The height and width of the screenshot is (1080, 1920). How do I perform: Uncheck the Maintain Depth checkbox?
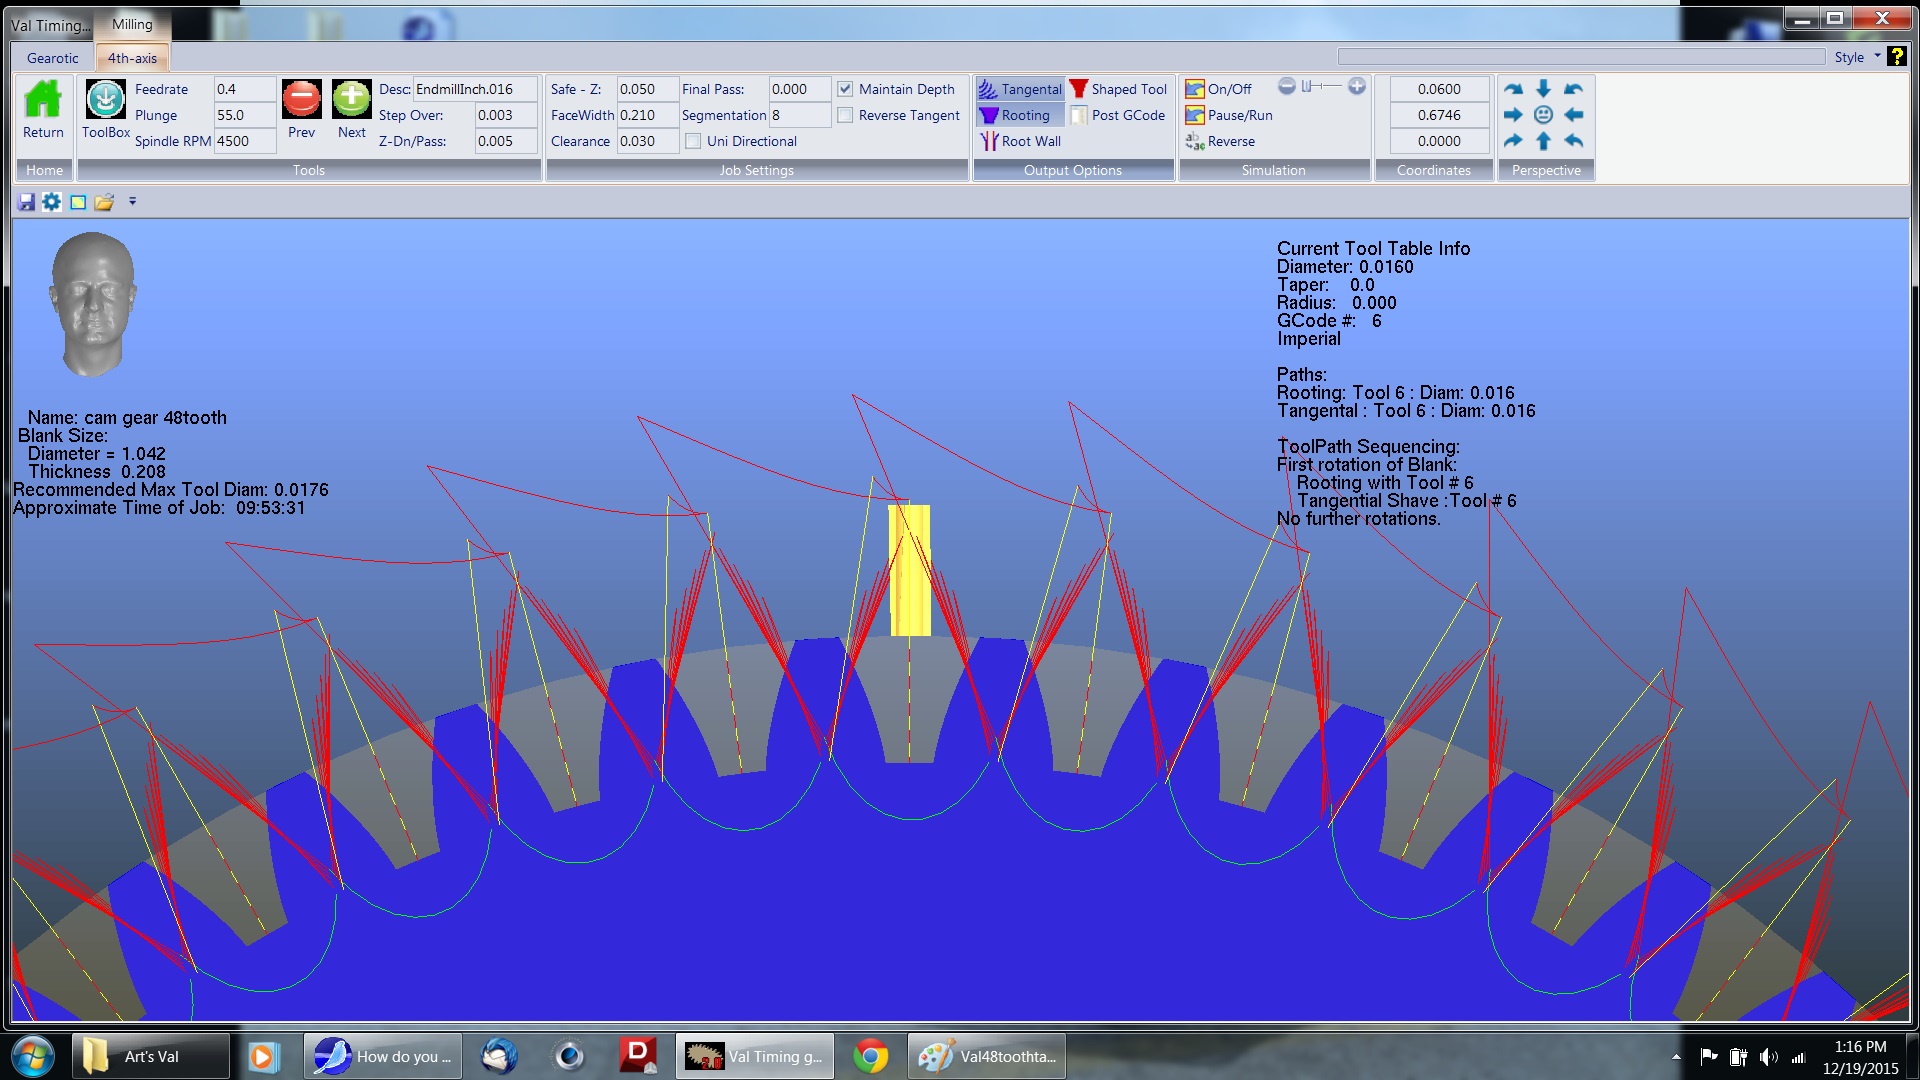point(845,89)
